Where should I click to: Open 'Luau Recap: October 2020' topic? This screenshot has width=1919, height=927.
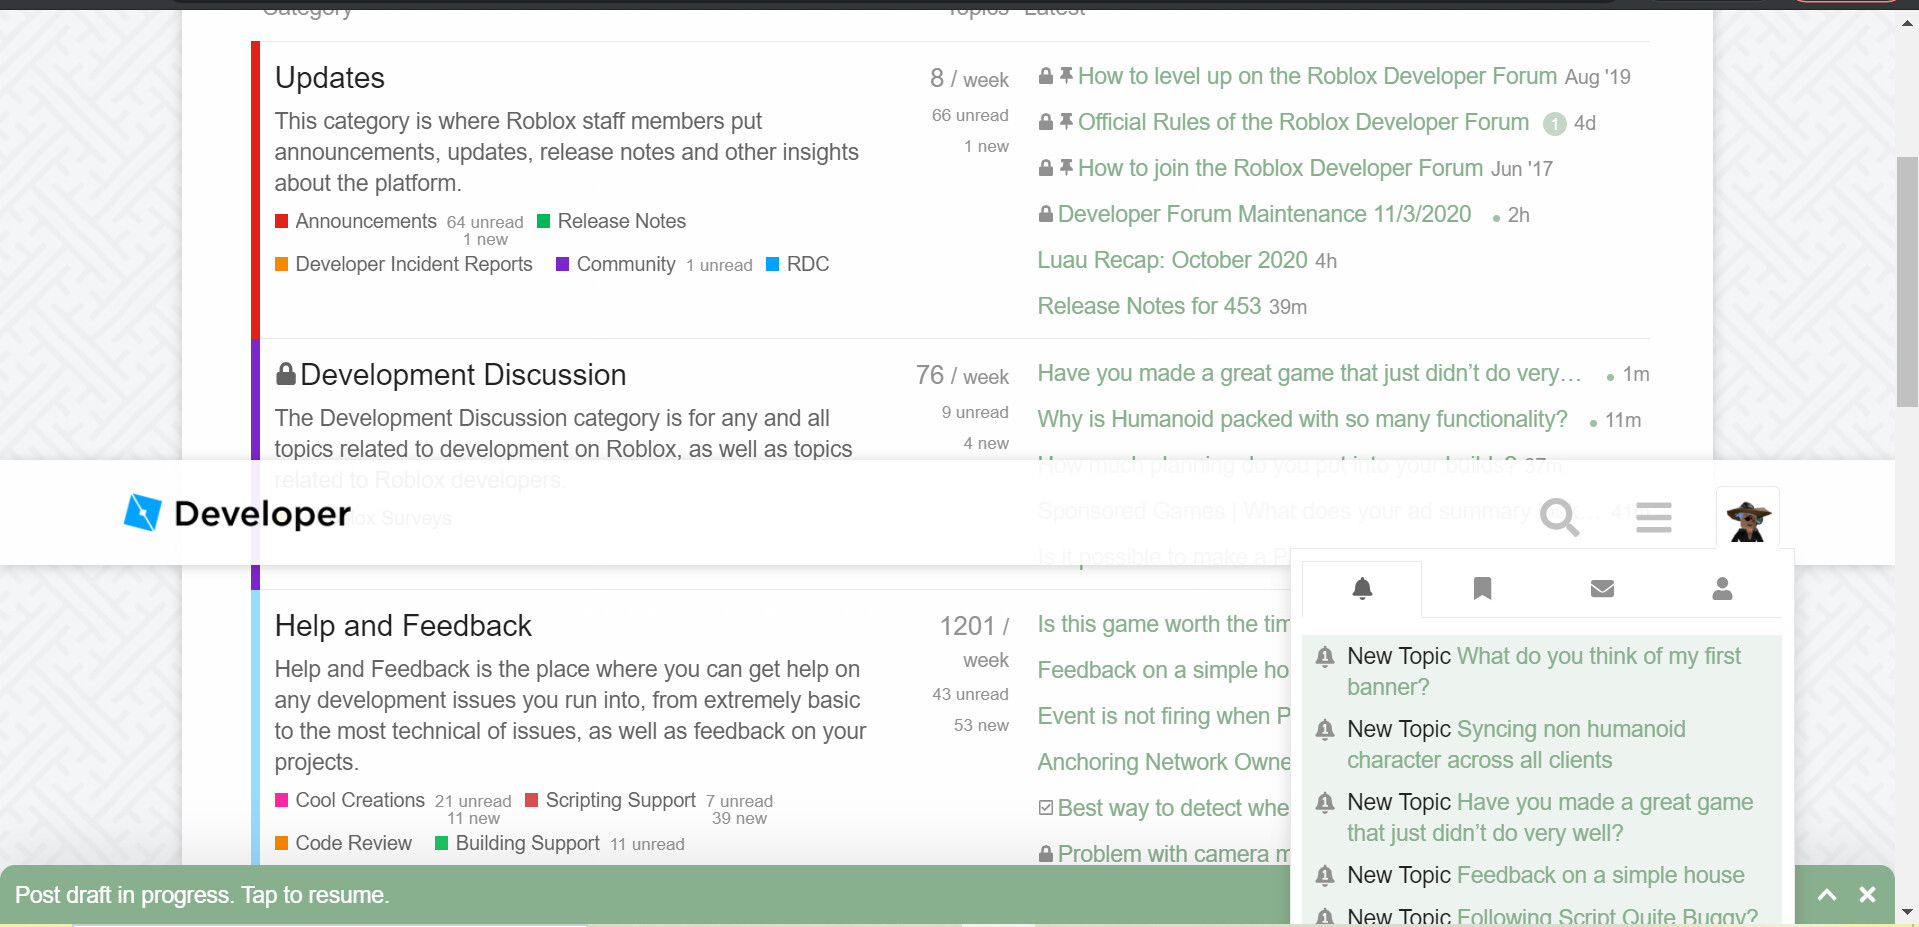1172,260
